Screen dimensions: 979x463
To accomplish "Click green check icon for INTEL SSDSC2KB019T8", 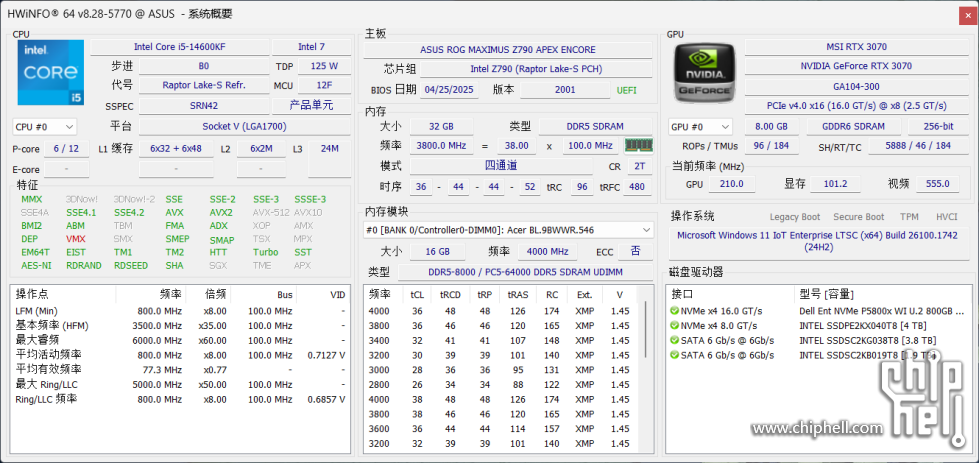I will [674, 355].
